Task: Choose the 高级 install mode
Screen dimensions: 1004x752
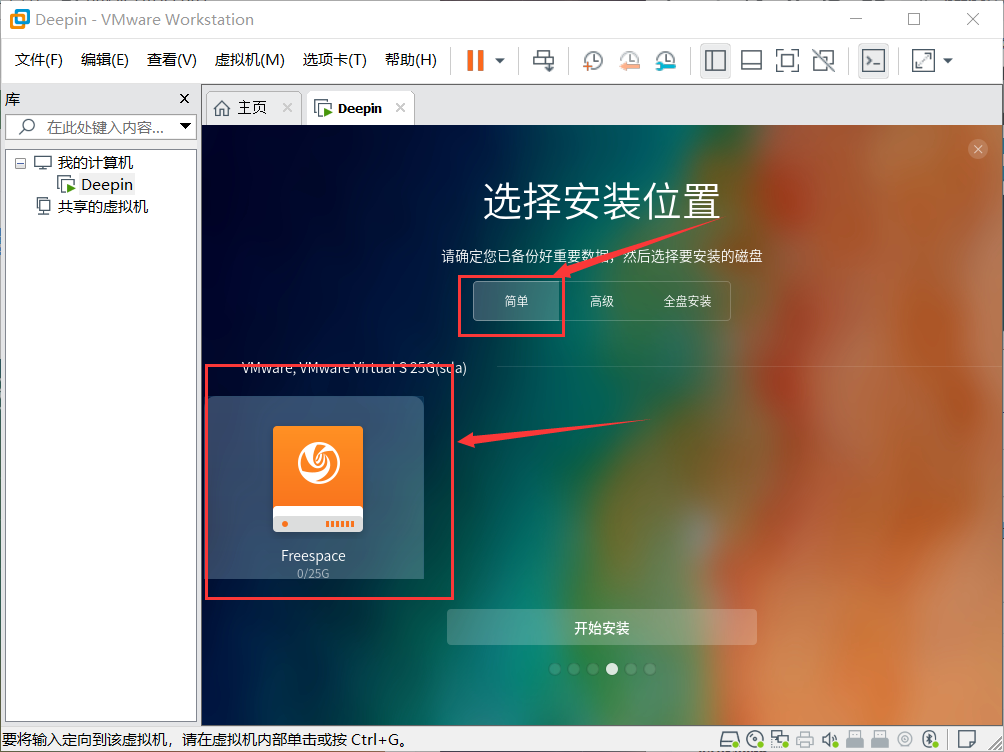Action: click(x=601, y=301)
